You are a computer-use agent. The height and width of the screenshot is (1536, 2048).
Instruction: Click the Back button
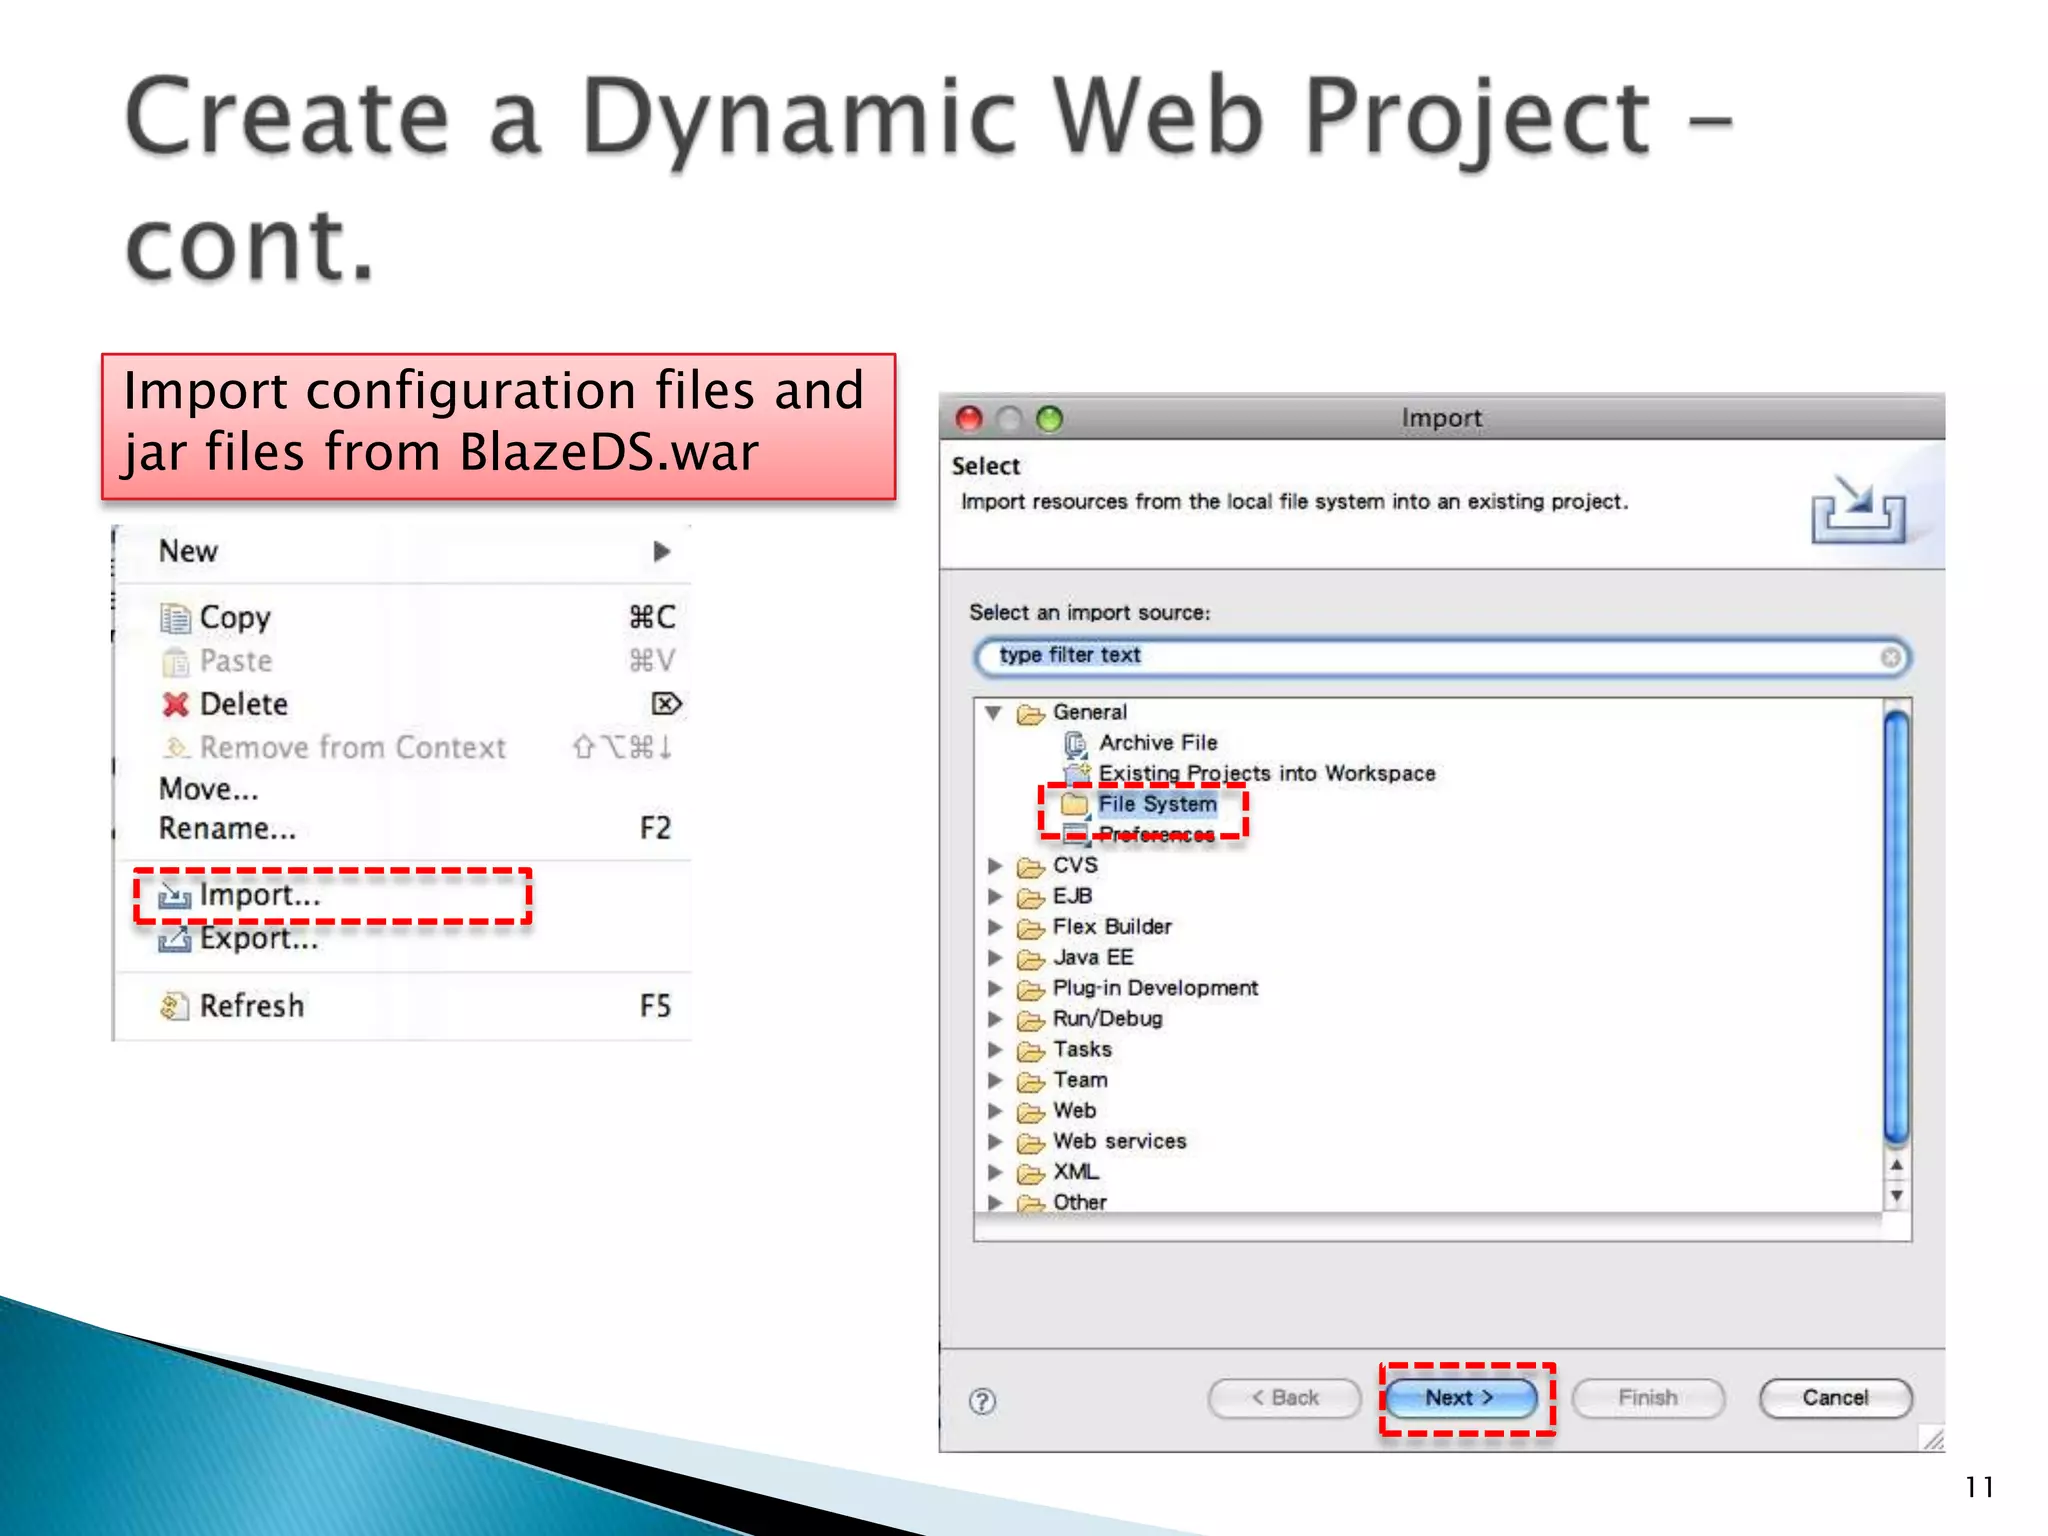(x=1285, y=1398)
